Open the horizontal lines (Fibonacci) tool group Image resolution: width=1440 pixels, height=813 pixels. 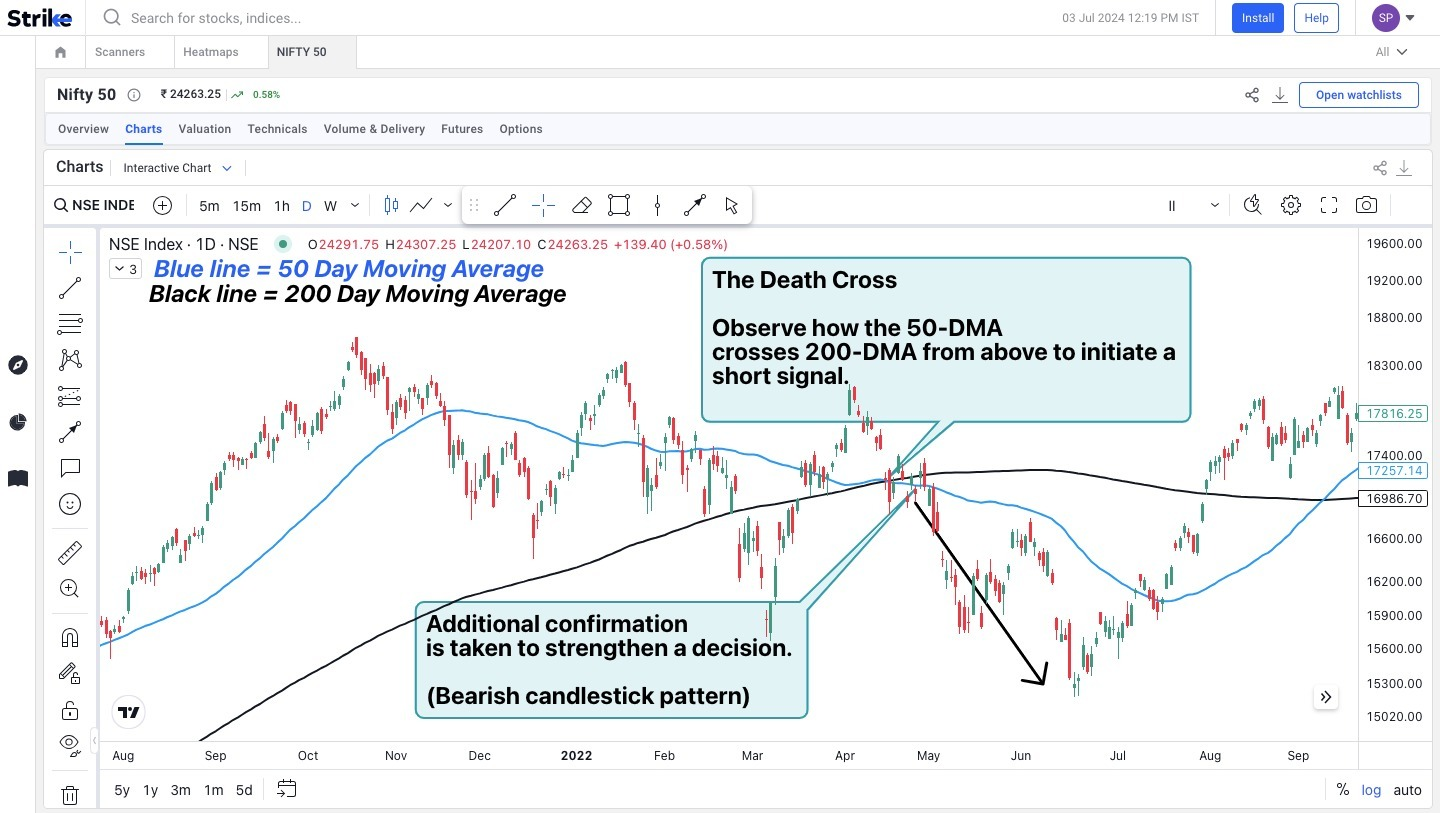(70, 324)
